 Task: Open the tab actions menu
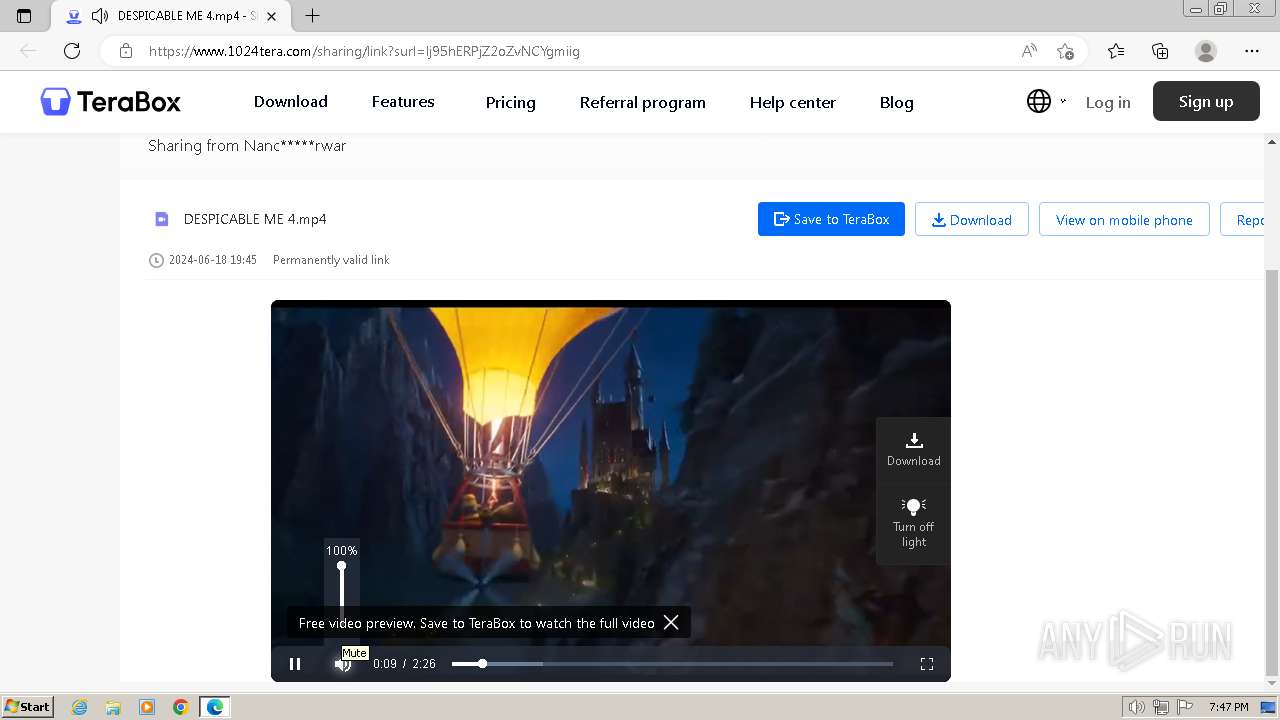click(24, 16)
